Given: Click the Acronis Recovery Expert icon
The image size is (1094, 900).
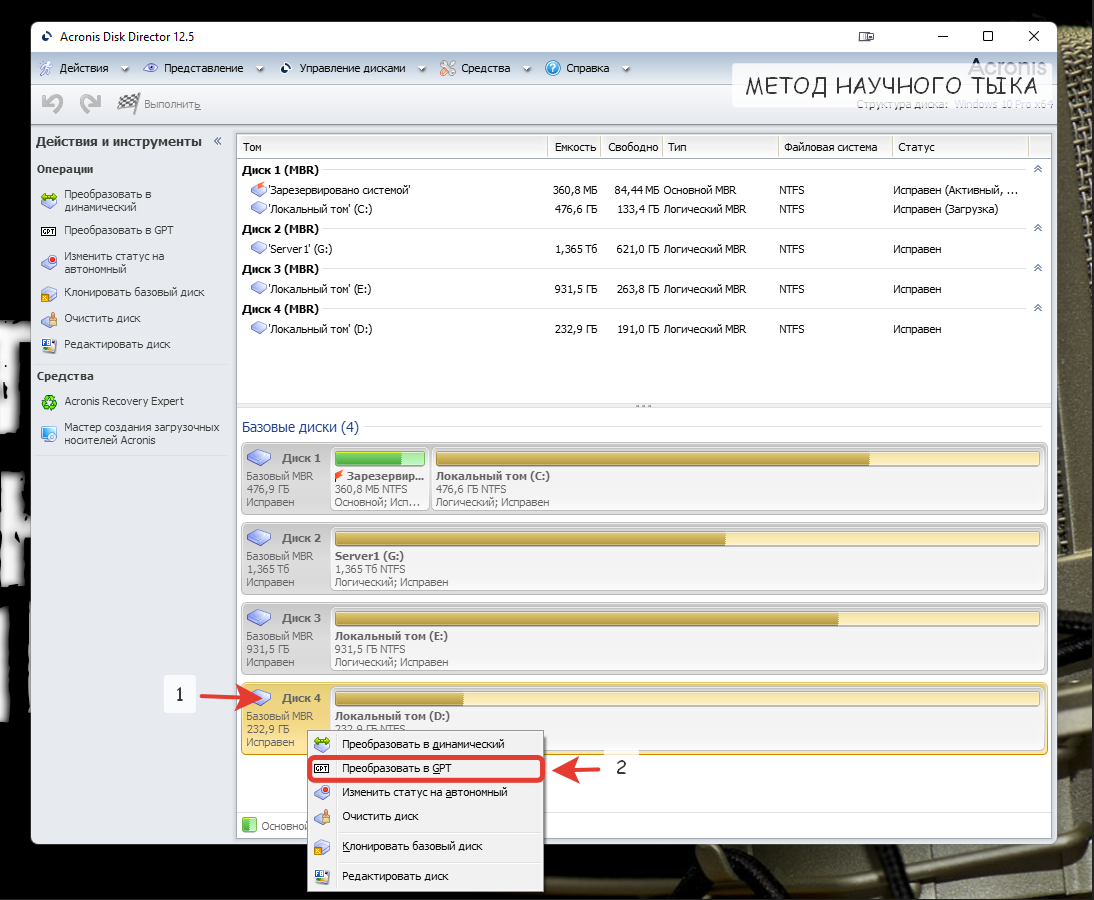Looking at the screenshot, I should [49, 402].
